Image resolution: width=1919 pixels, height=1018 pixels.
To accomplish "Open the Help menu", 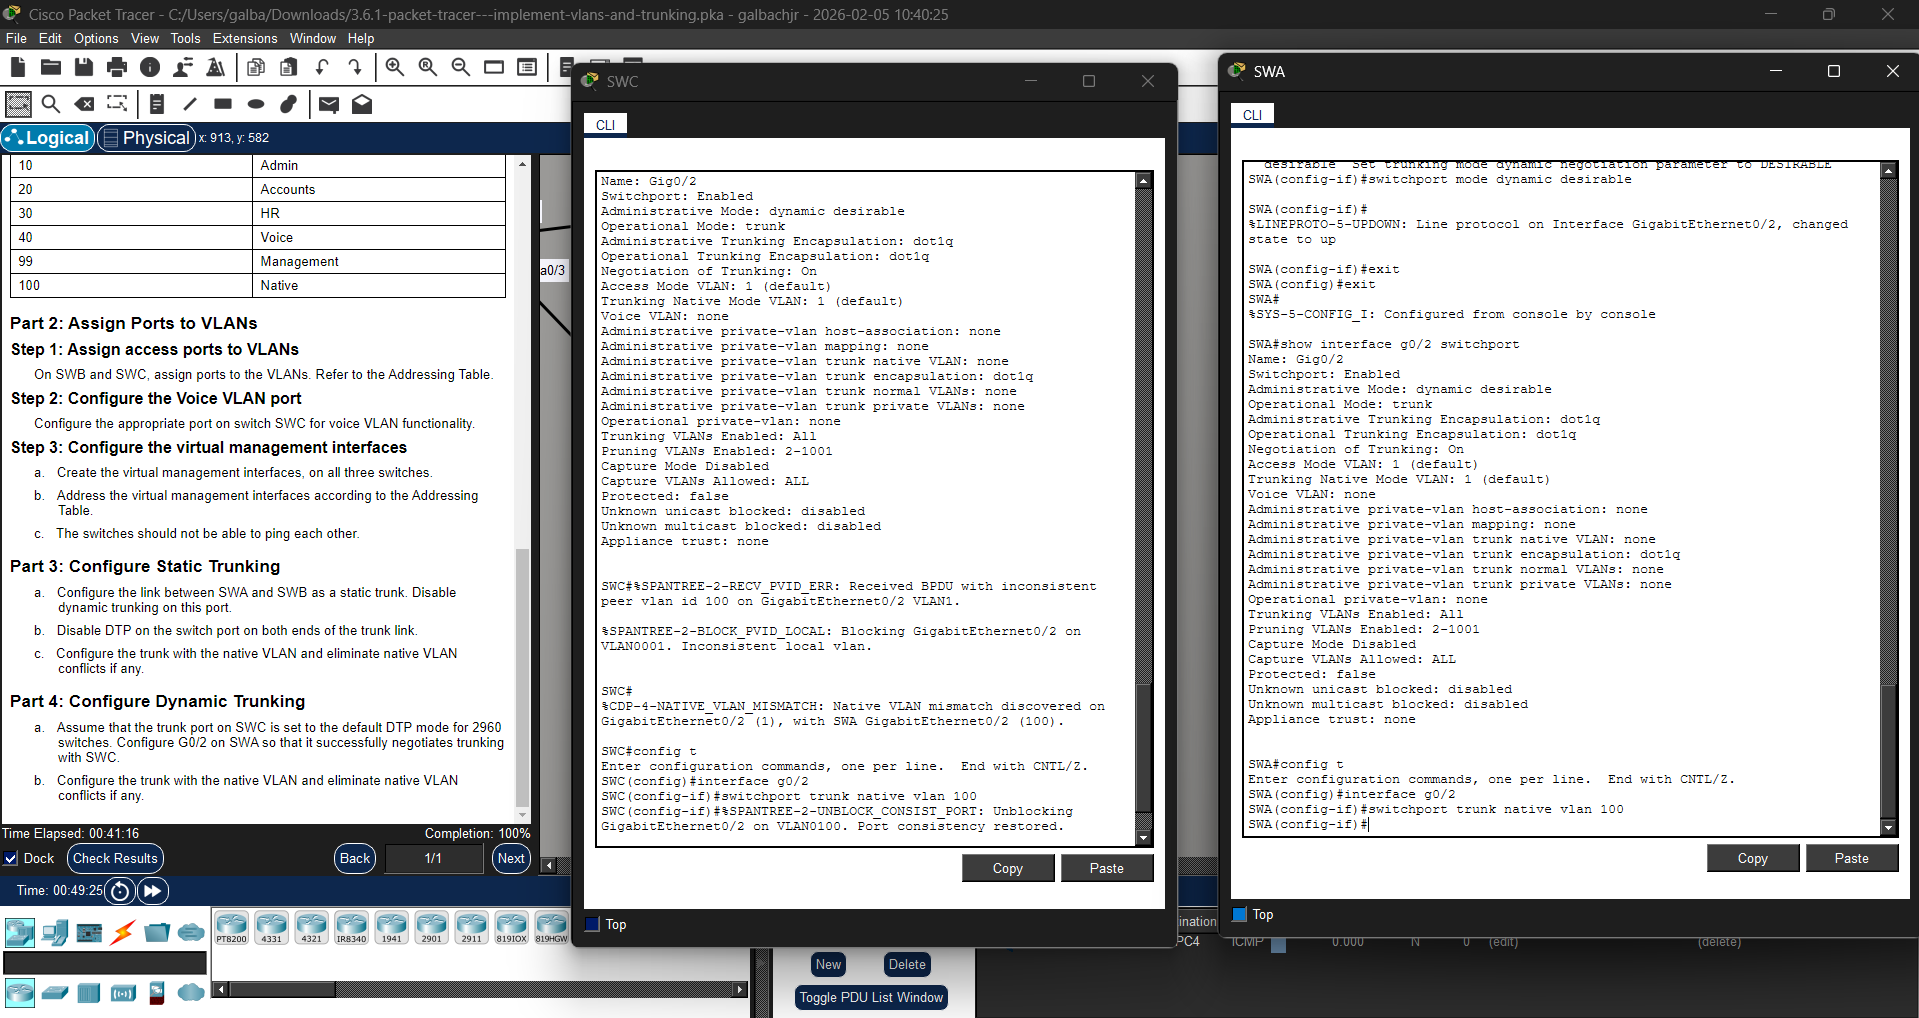I will (361, 38).
